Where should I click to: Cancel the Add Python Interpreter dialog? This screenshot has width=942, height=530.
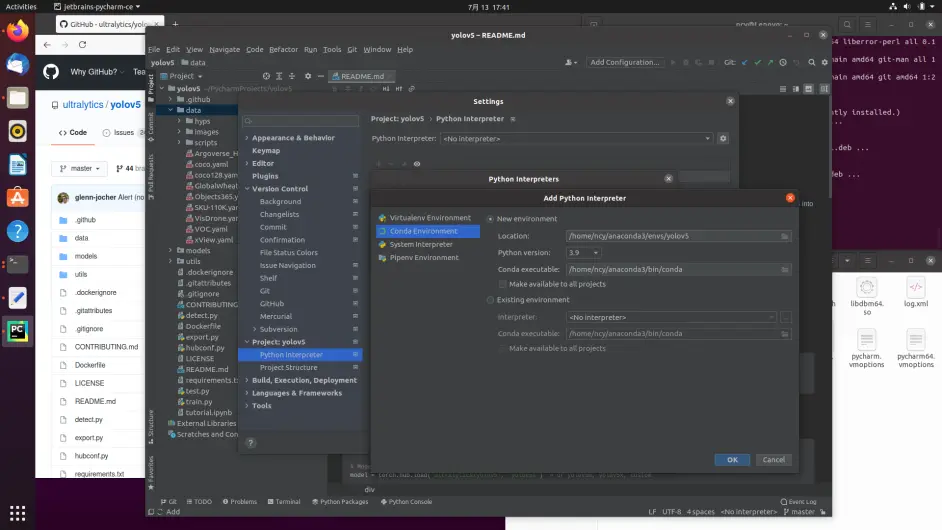point(773,460)
